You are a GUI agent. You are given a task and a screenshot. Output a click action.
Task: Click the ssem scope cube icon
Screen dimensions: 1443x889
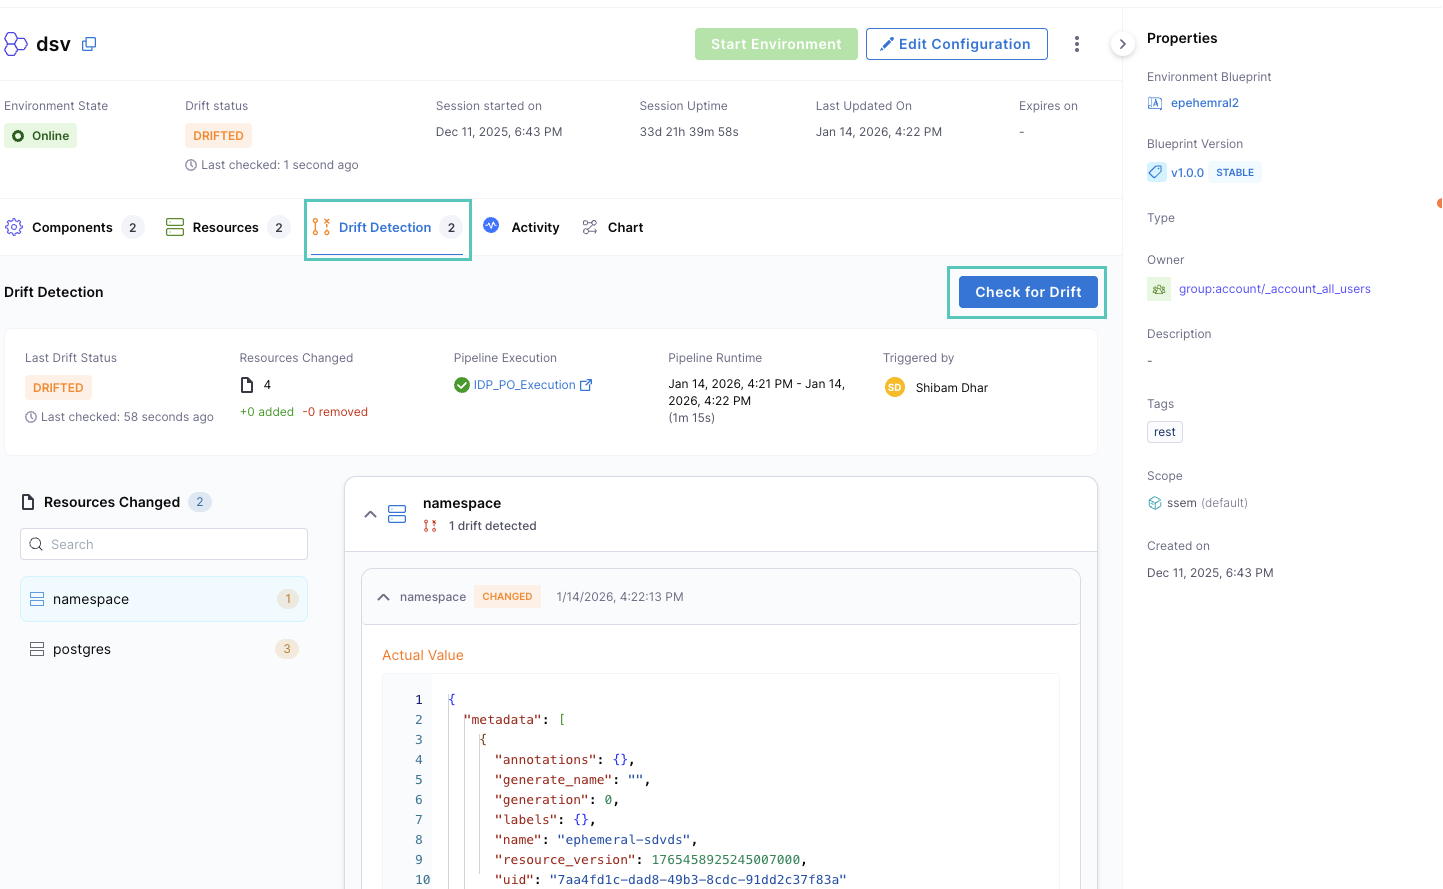click(x=1155, y=503)
